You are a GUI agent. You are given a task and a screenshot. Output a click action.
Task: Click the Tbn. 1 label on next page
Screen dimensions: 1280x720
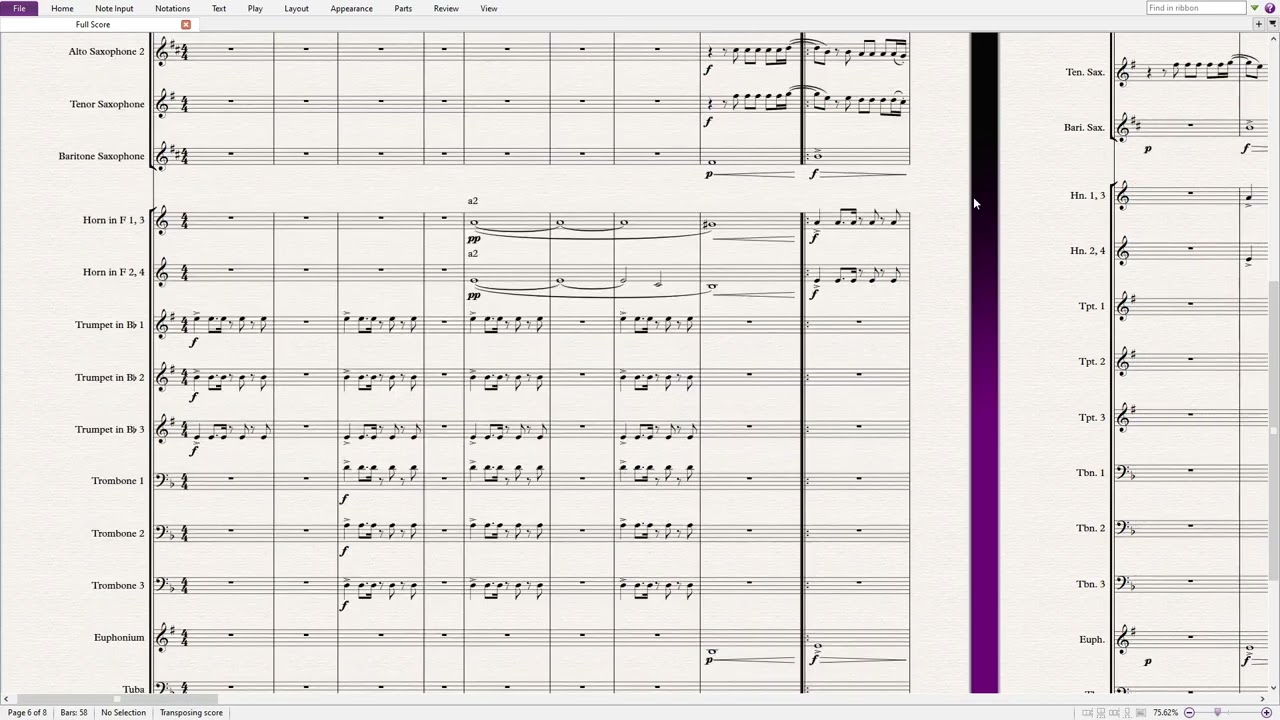[1091, 472]
